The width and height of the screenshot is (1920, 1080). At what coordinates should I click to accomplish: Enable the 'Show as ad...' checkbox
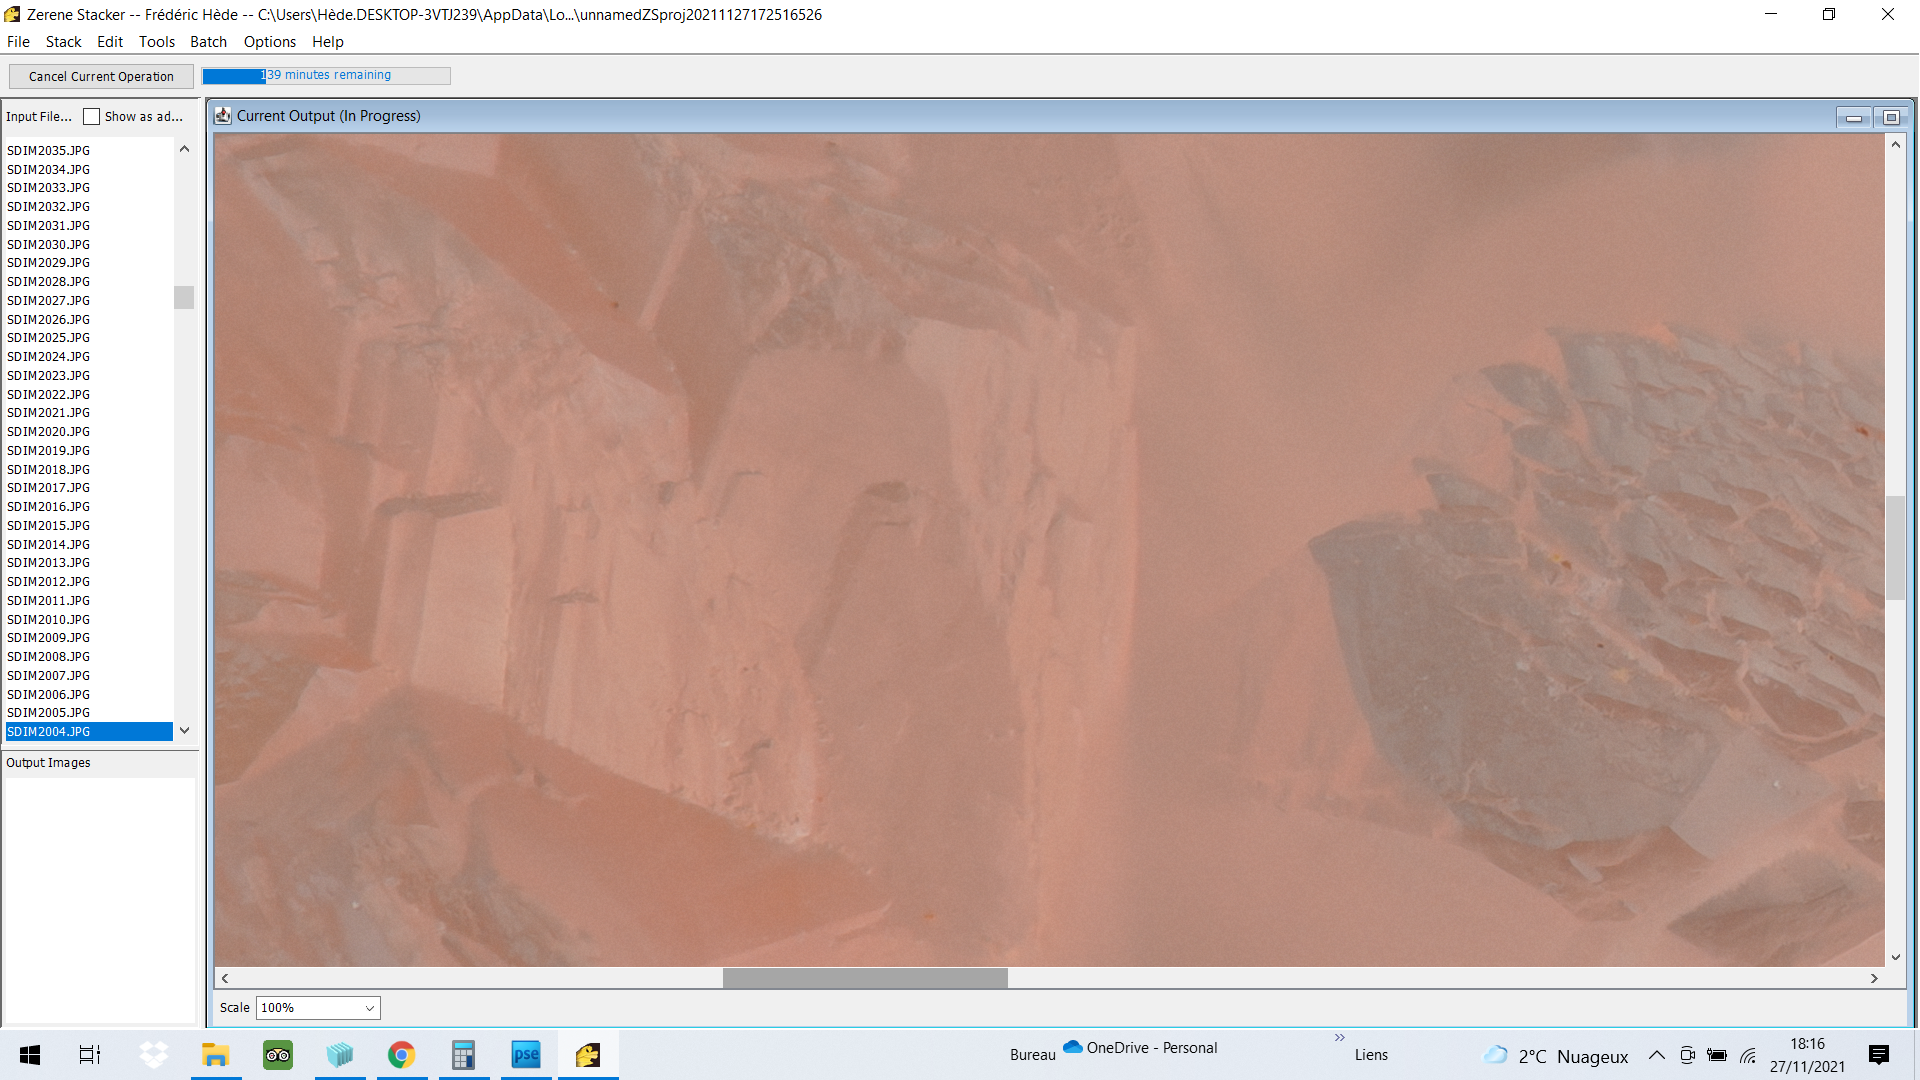click(x=92, y=117)
